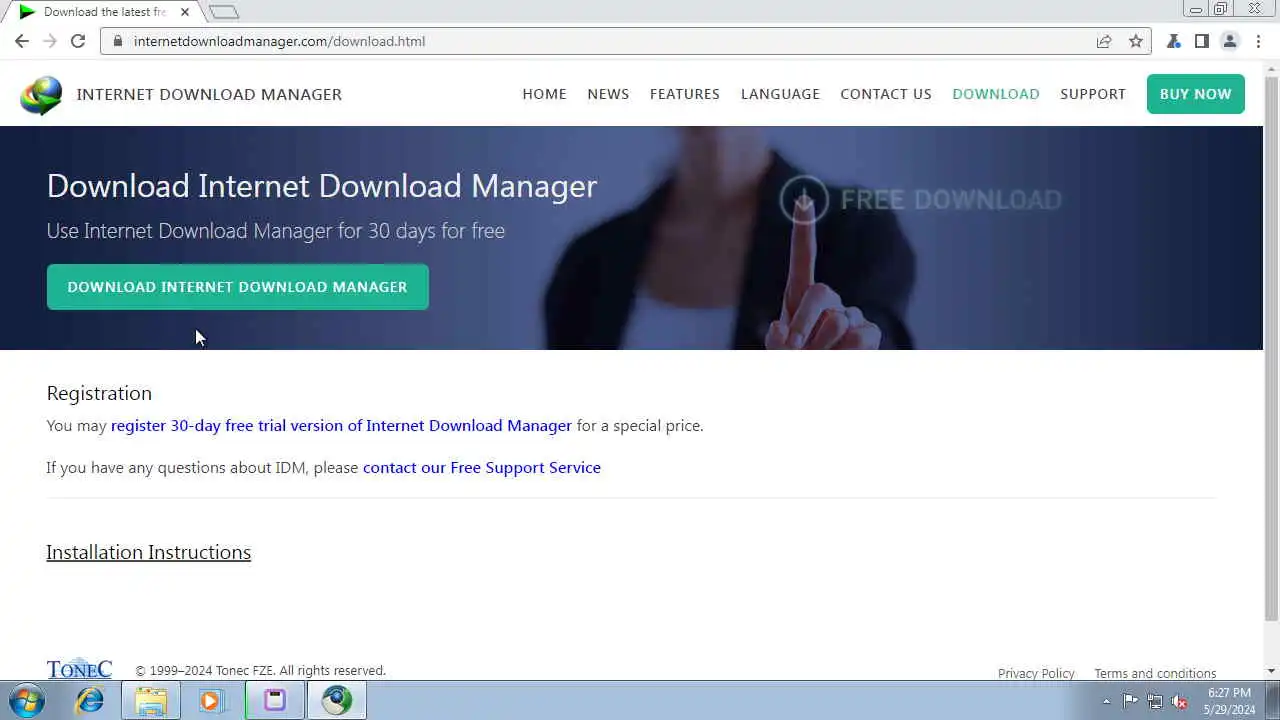Minimize the browser window

coord(1195,9)
